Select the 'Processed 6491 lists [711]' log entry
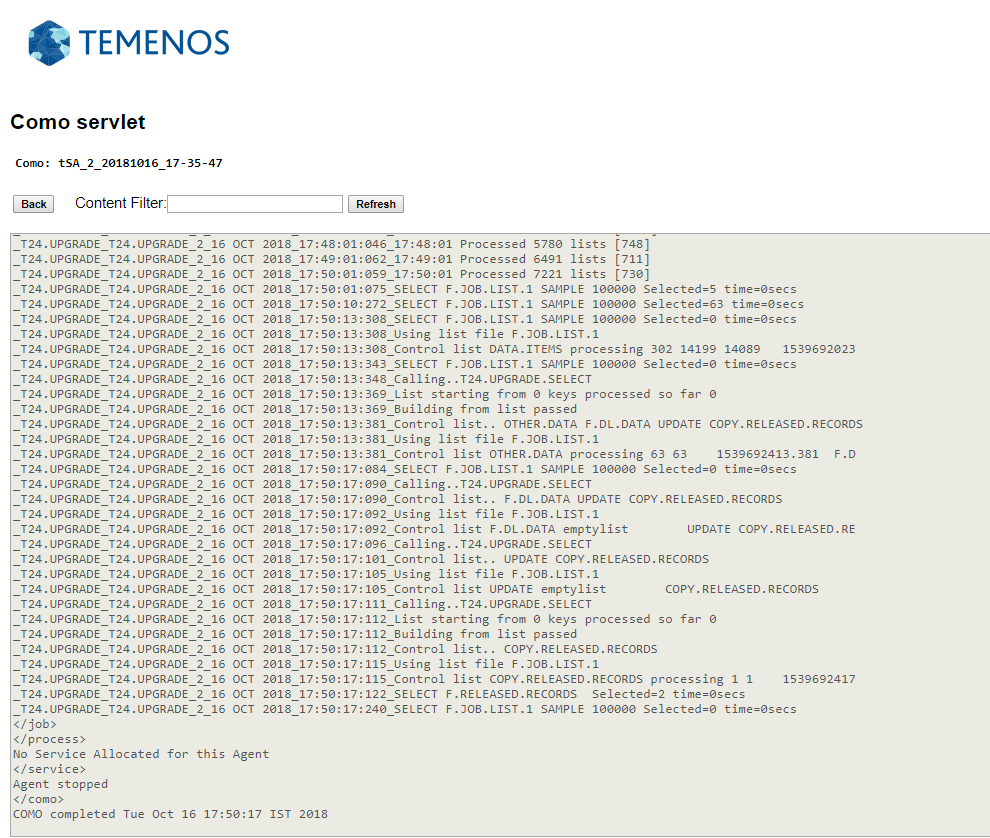The image size is (990, 838). point(330,259)
